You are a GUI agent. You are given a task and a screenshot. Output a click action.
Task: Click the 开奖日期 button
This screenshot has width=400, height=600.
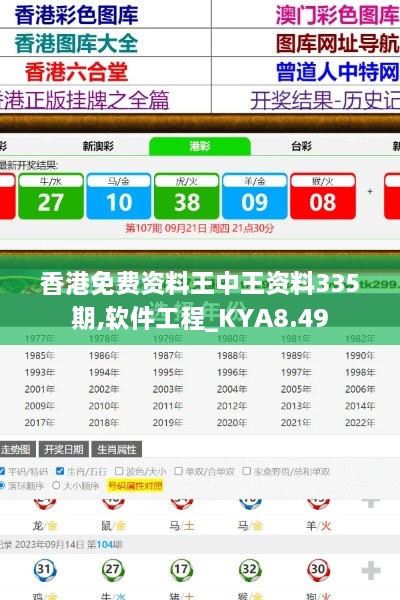click(64, 449)
